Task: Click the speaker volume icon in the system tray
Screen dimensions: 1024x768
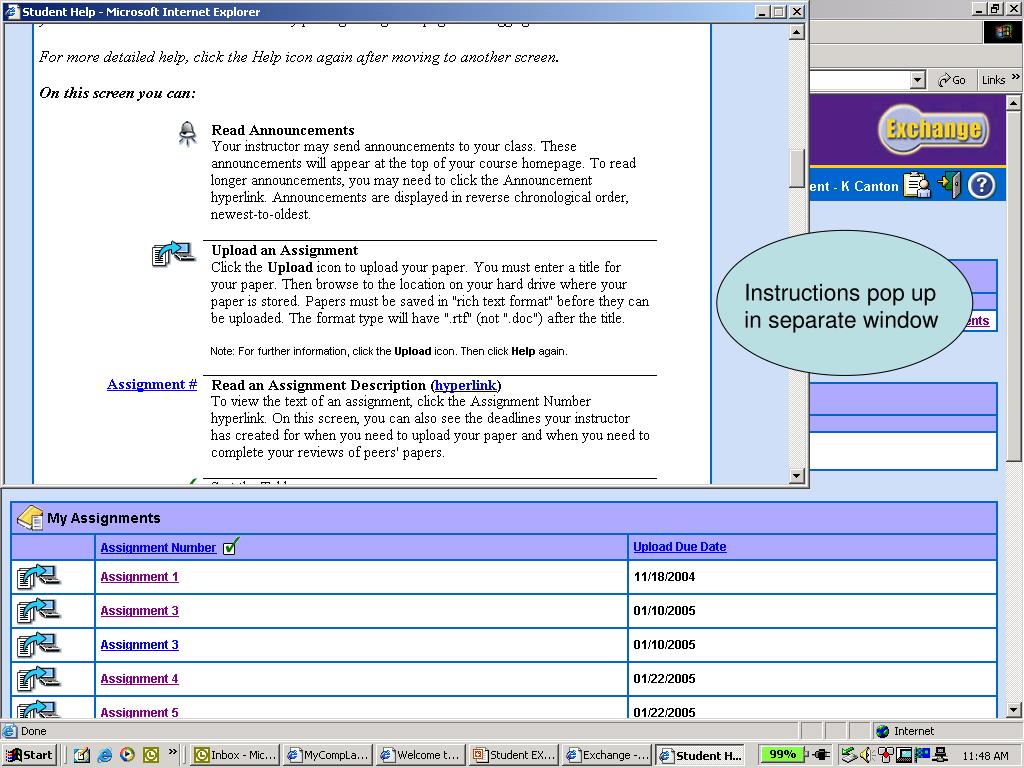Action: tap(867, 755)
